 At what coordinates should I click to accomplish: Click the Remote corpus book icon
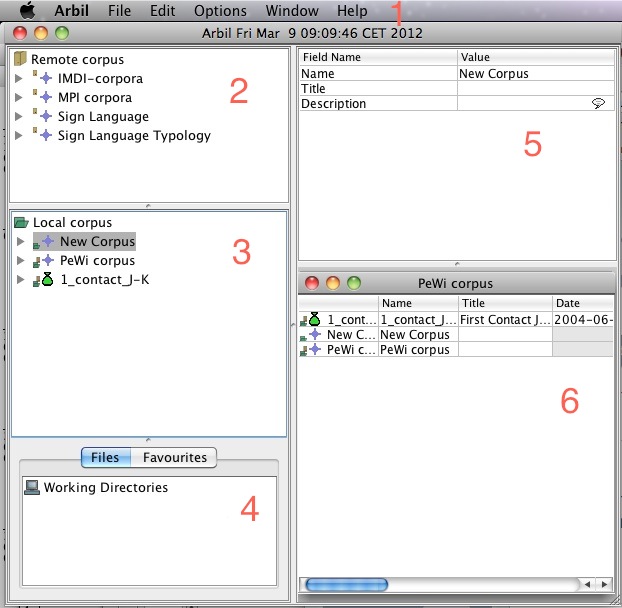coord(21,60)
